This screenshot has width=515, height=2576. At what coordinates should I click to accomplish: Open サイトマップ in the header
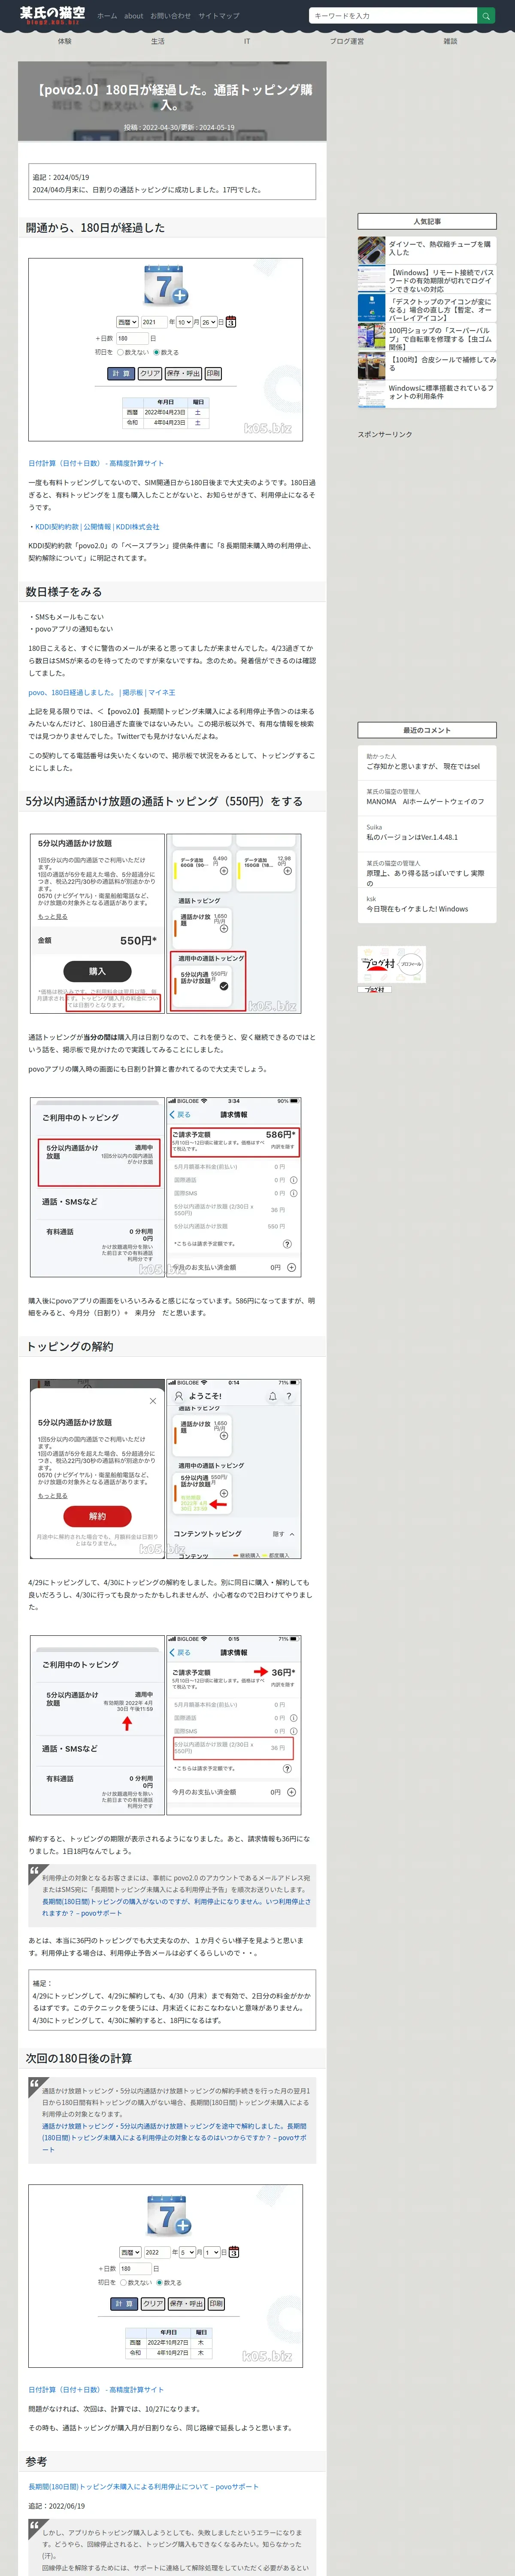point(218,16)
